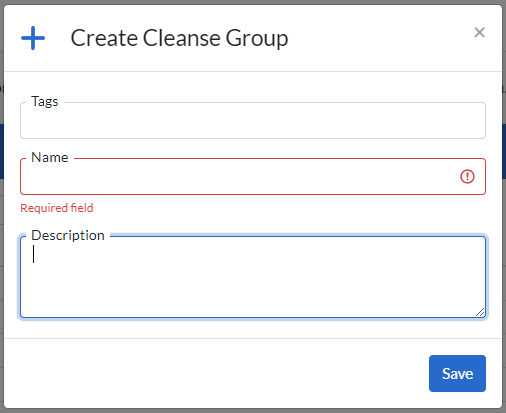This screenshot has width=506, height=413.
Task: Click empty footer area beside Save
Action: coord(217,373)
